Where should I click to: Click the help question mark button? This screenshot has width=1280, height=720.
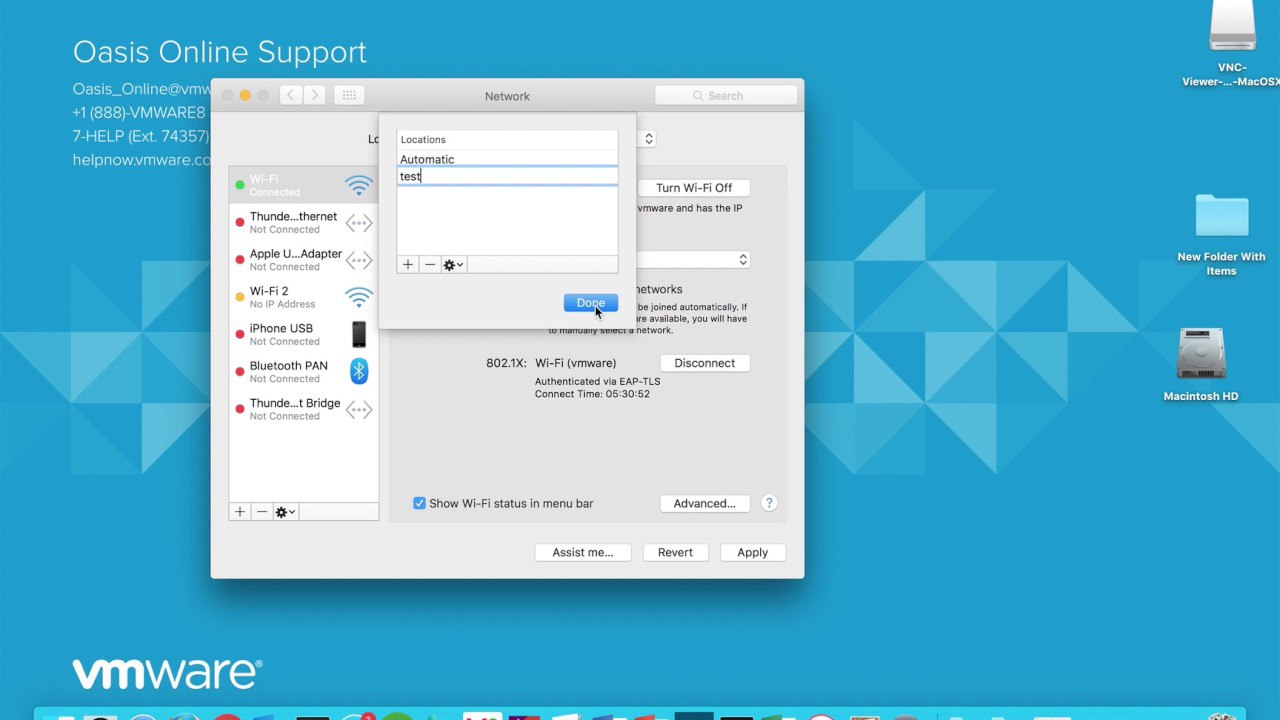769,503
